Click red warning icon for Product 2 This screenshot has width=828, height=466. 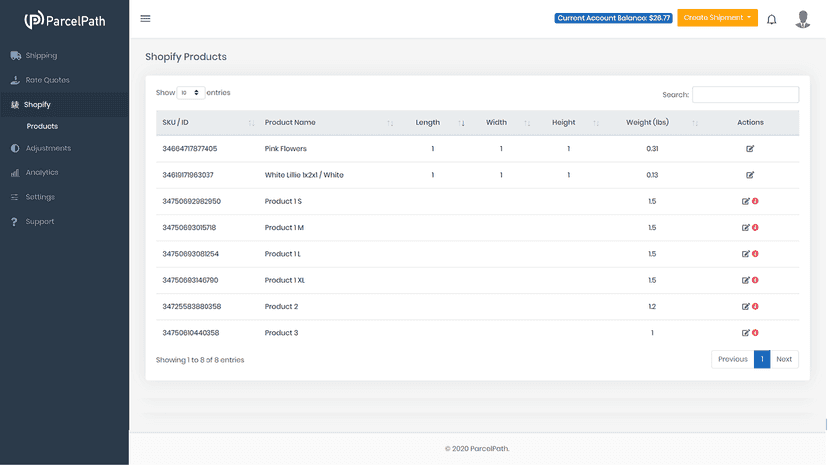point(755,306)
